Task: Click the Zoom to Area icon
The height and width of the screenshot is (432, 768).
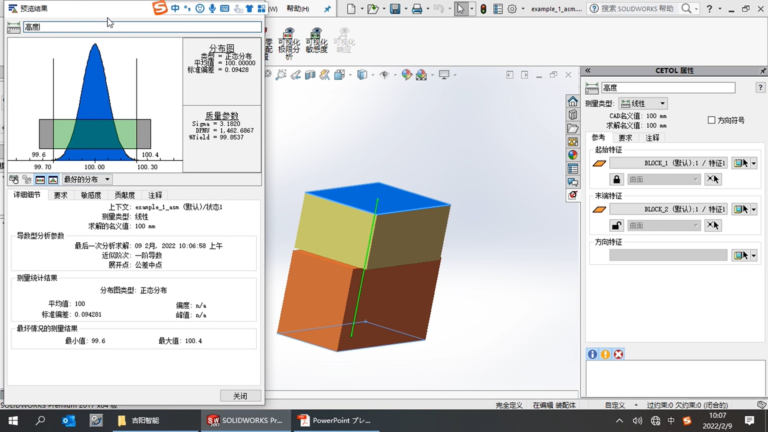Action: point(281,75)
